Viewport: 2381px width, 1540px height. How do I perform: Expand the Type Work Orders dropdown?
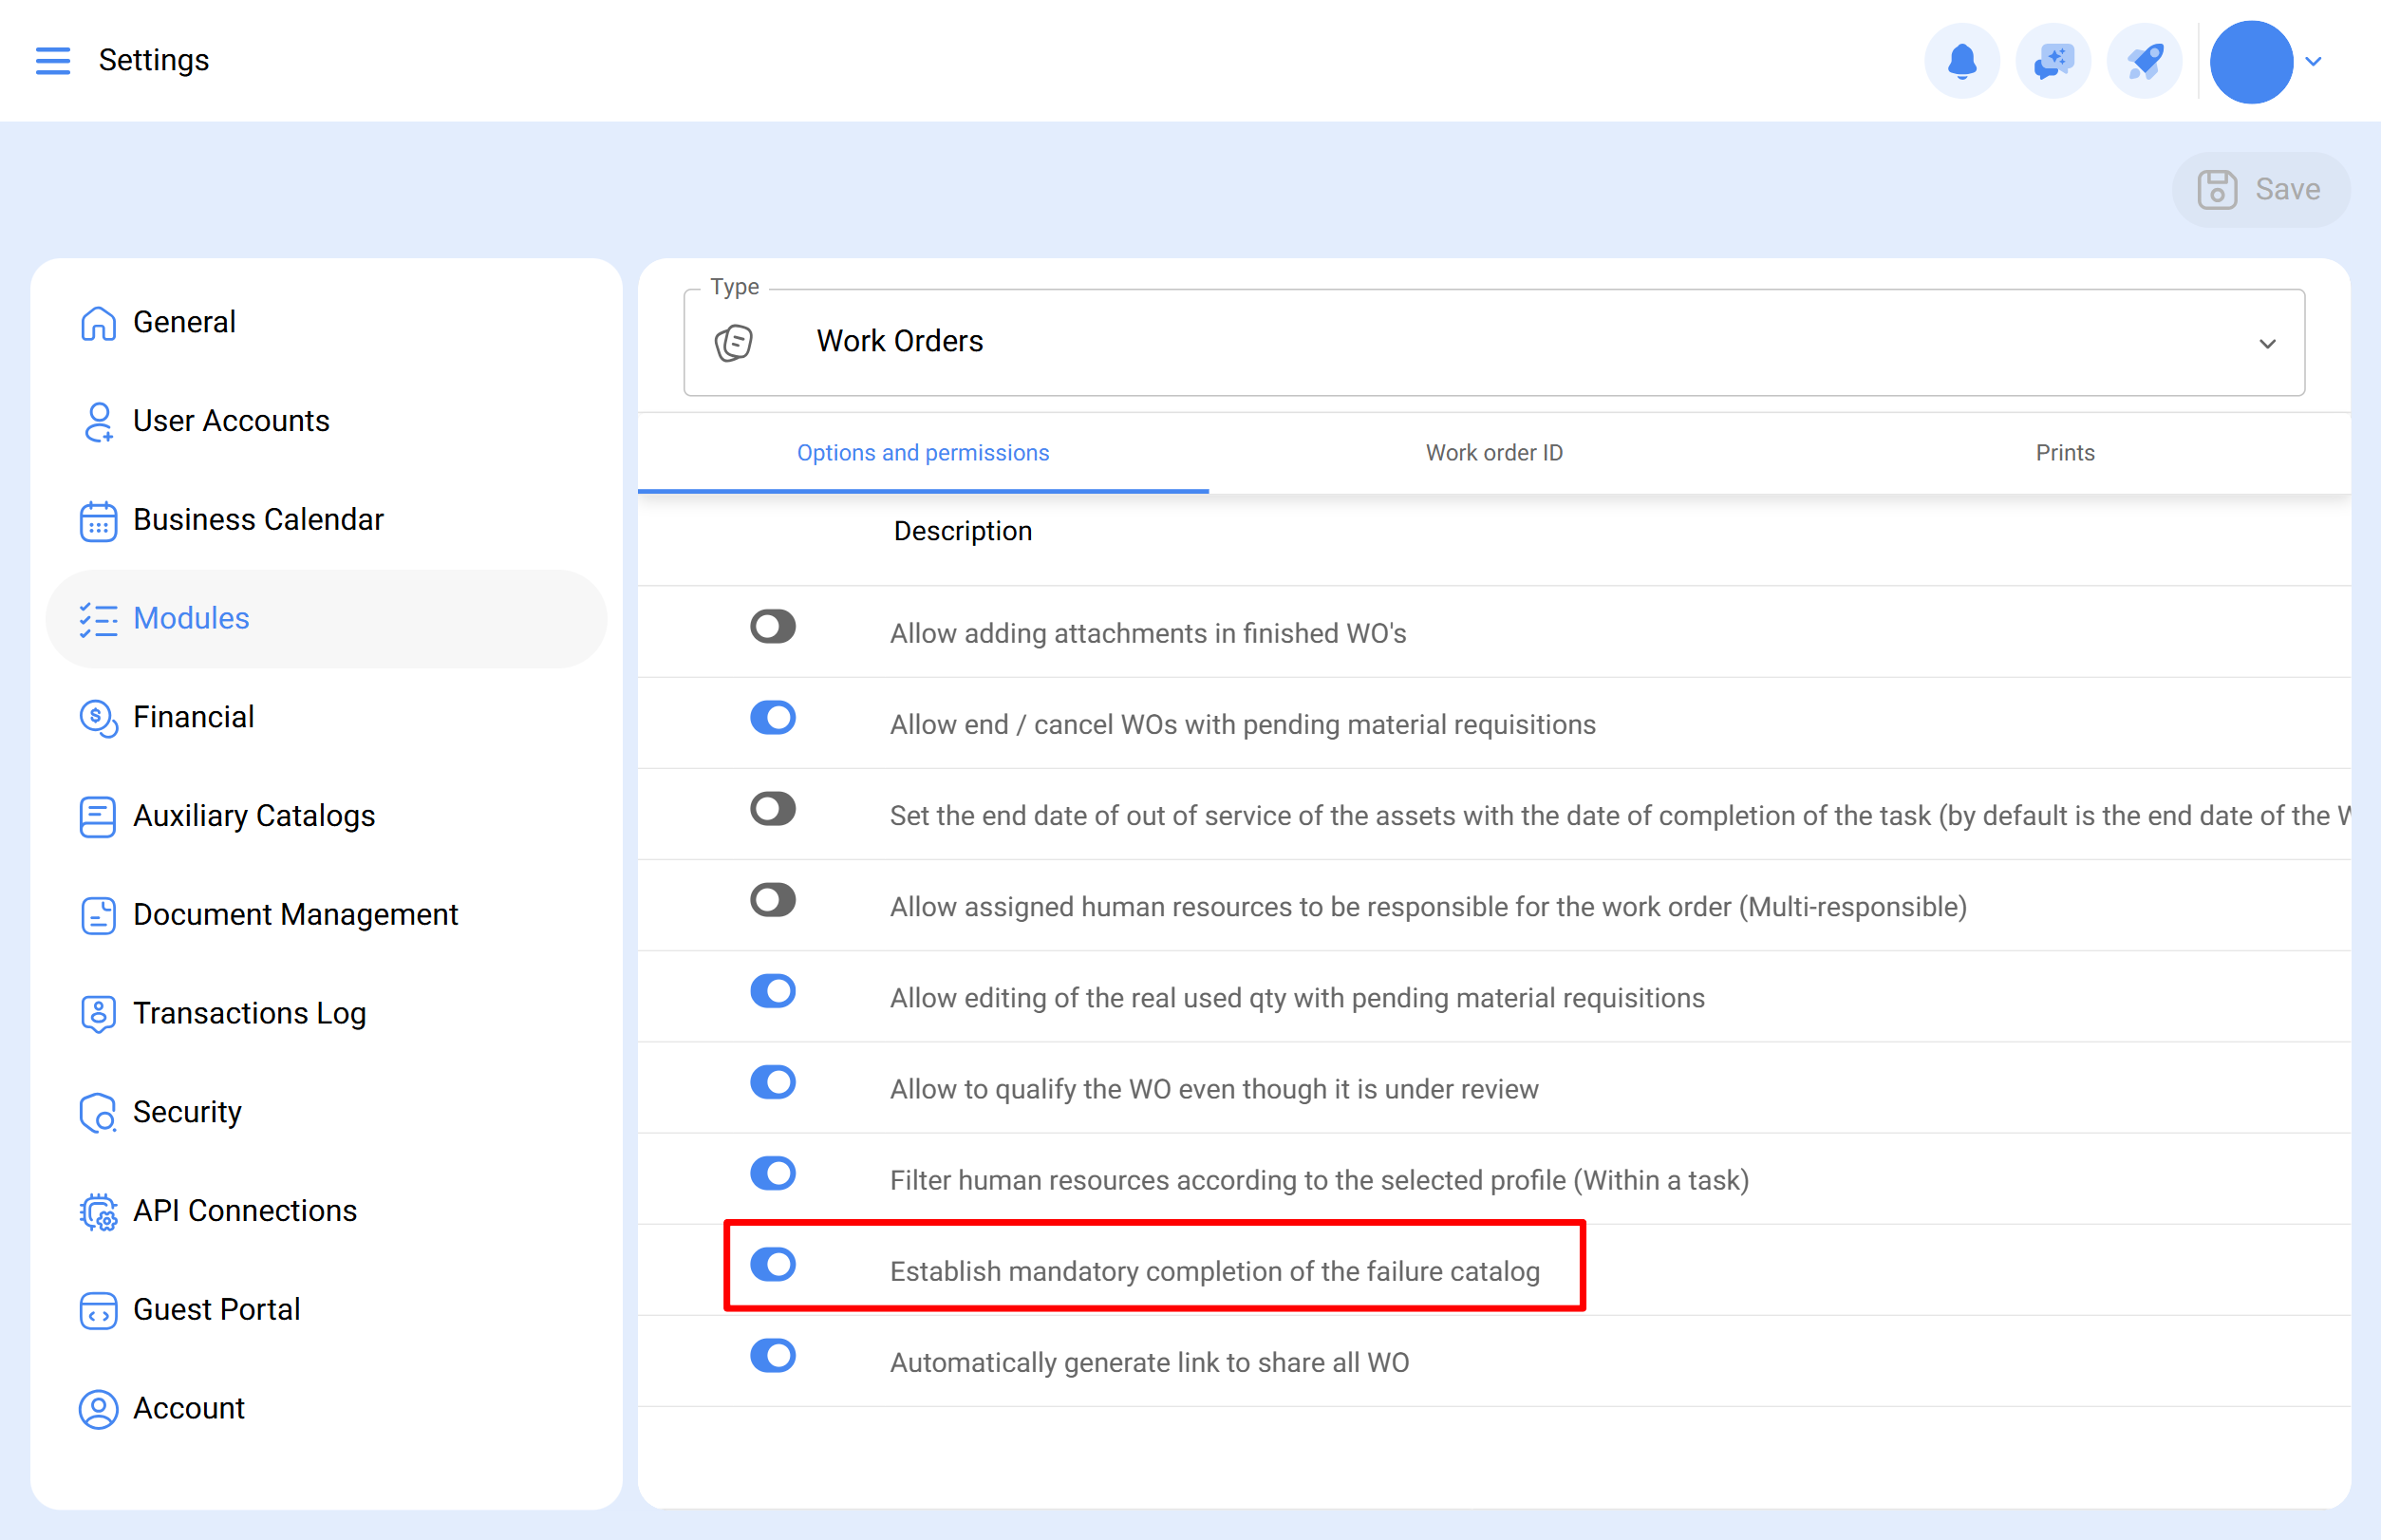point(2266,343)
